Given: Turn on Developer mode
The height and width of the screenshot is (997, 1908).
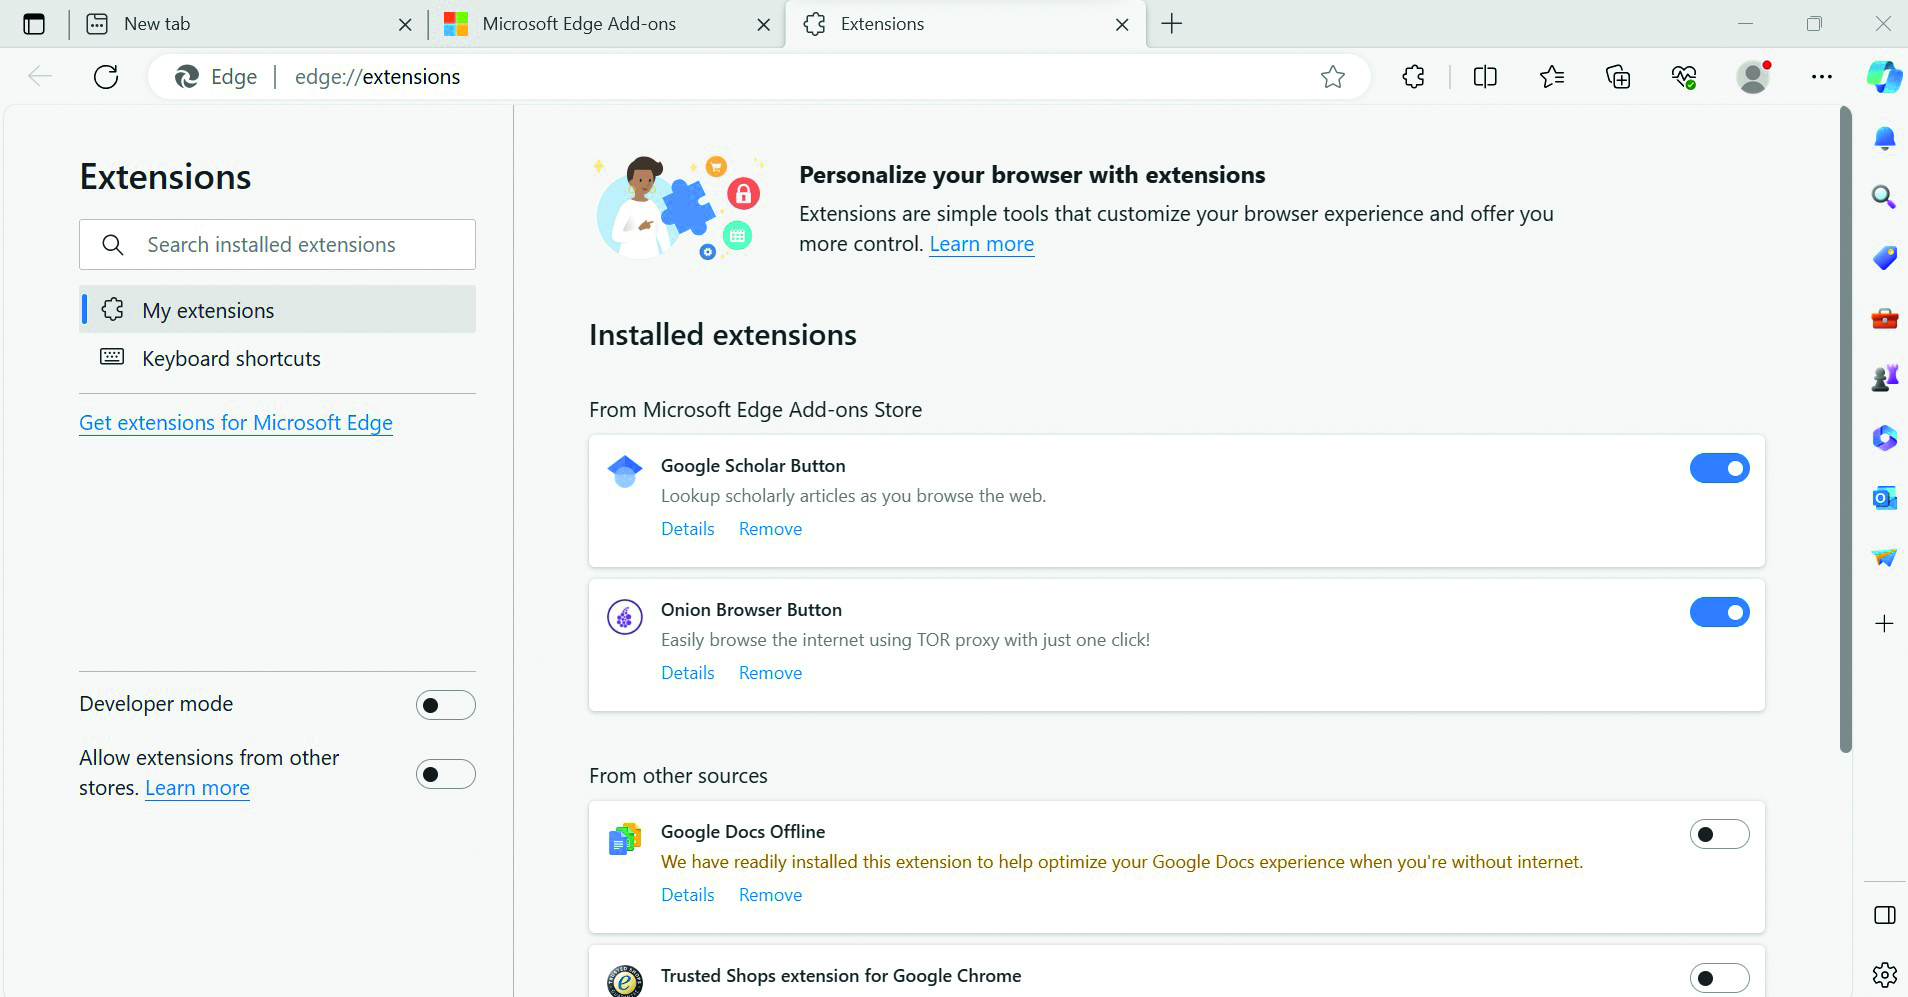Looking at the screenshot, I should tap(445, 705).
